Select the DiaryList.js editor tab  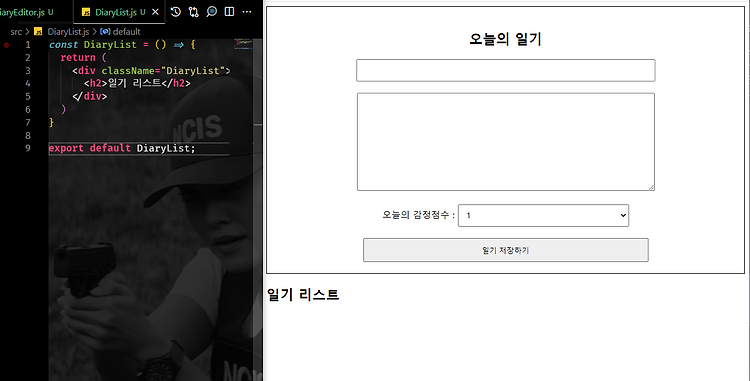[x=120, y=12]
